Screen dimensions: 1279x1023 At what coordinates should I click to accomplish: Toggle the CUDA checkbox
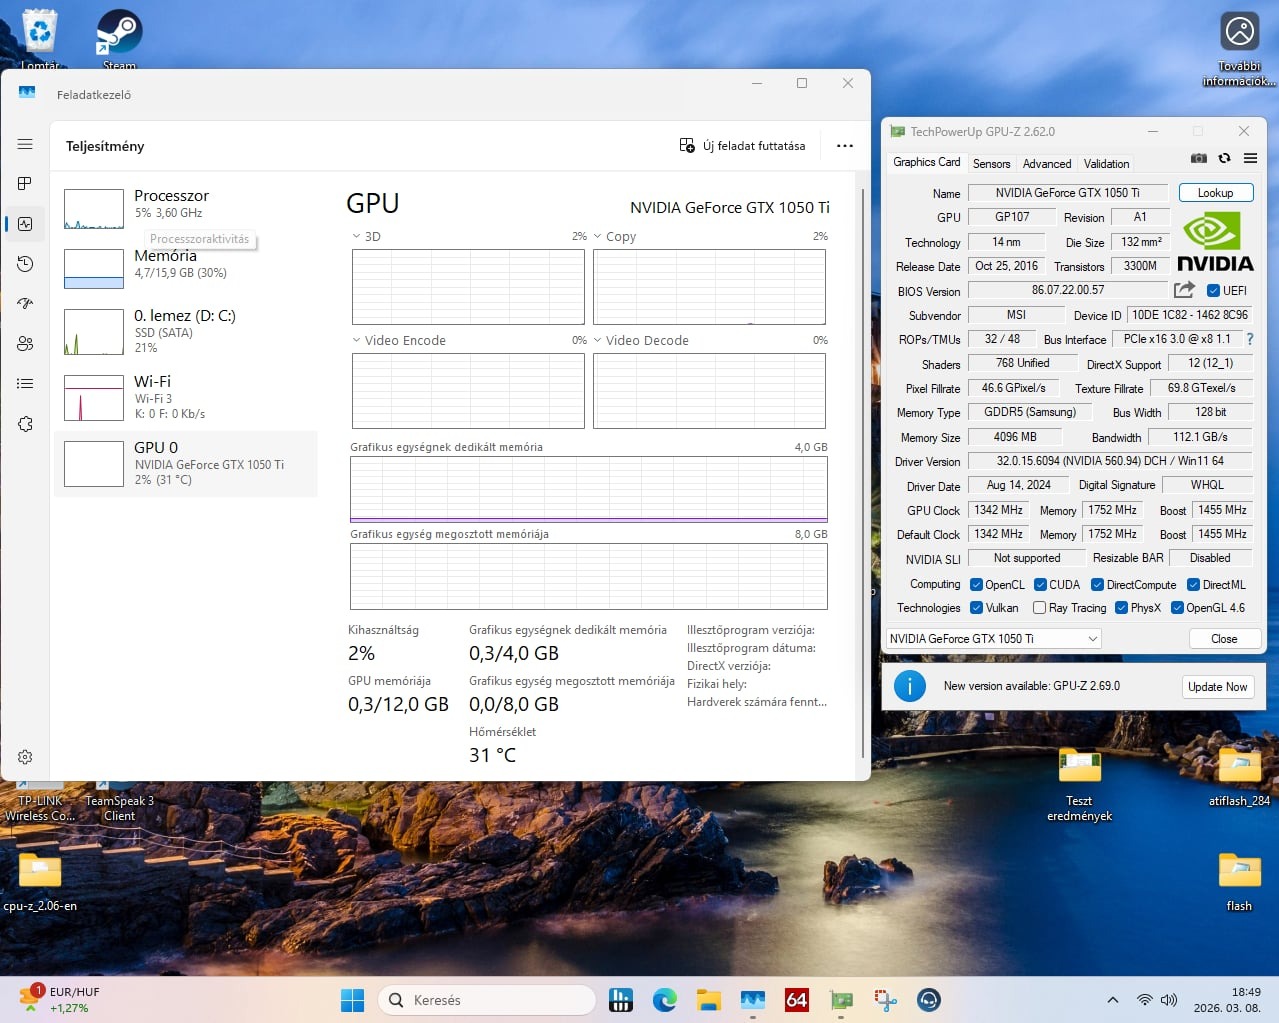1040,585
